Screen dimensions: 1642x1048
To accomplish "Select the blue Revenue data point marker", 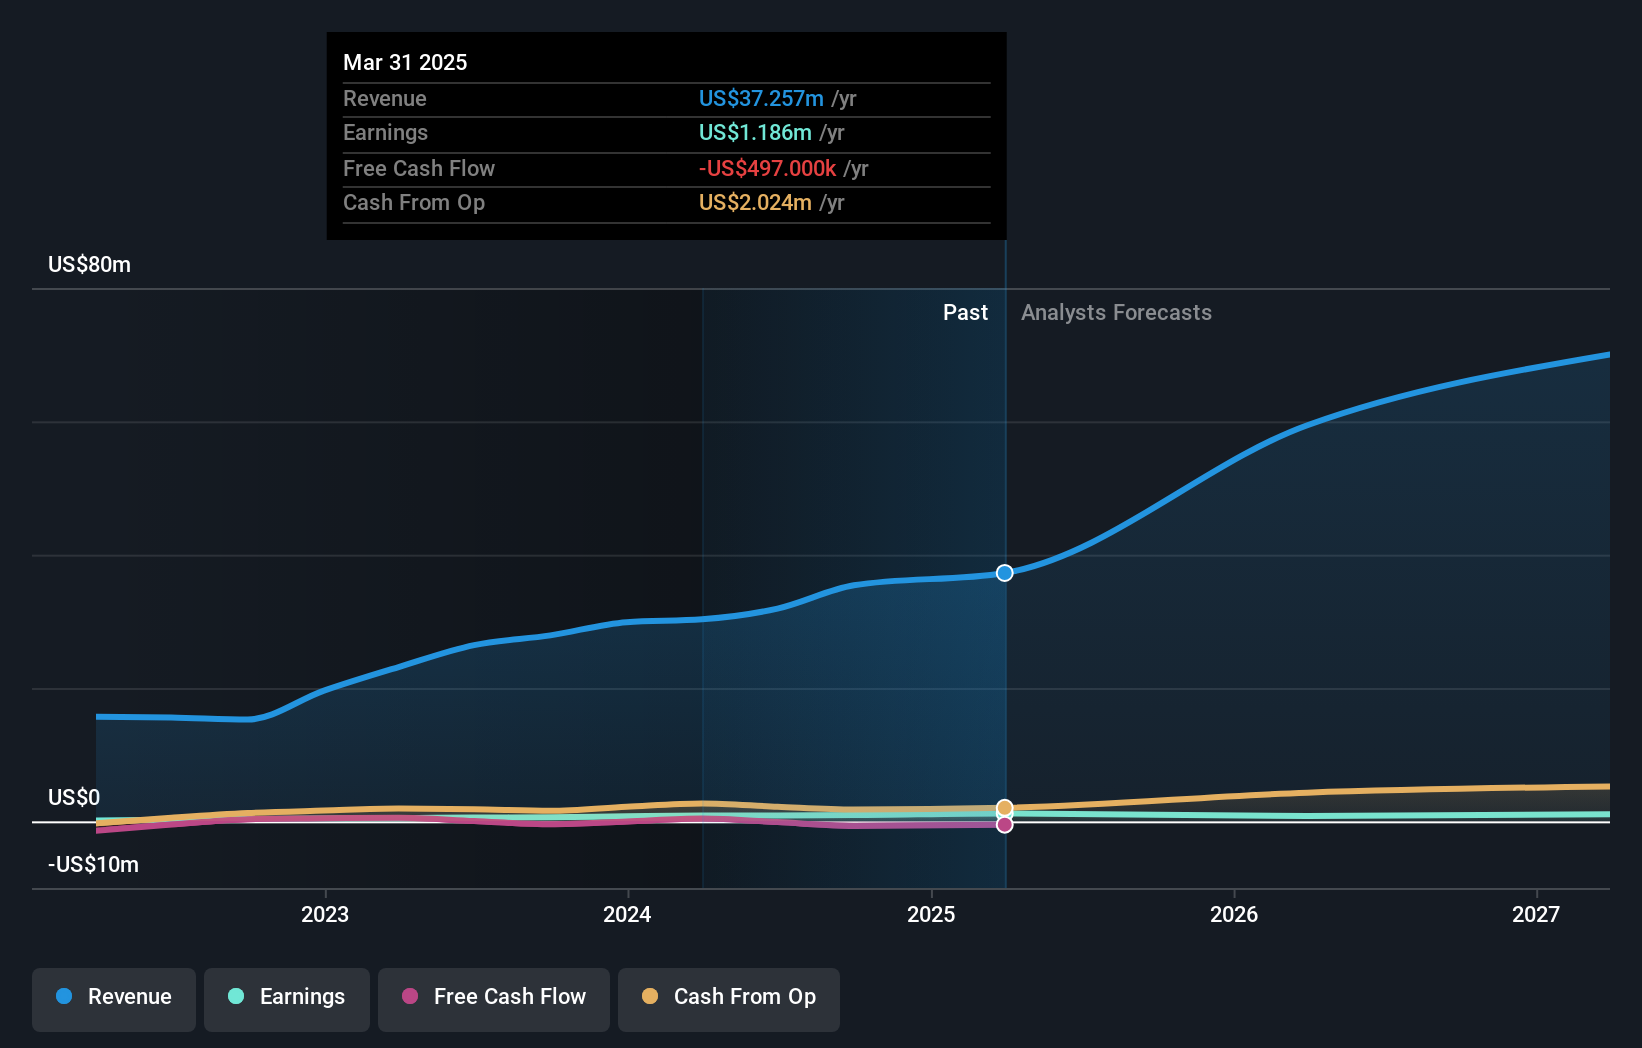I will click(x=1003, y=573).
